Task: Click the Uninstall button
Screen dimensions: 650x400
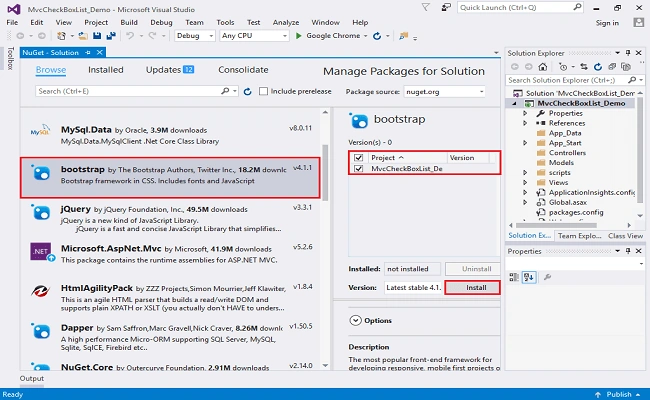Action: click(x=473, y=269)
